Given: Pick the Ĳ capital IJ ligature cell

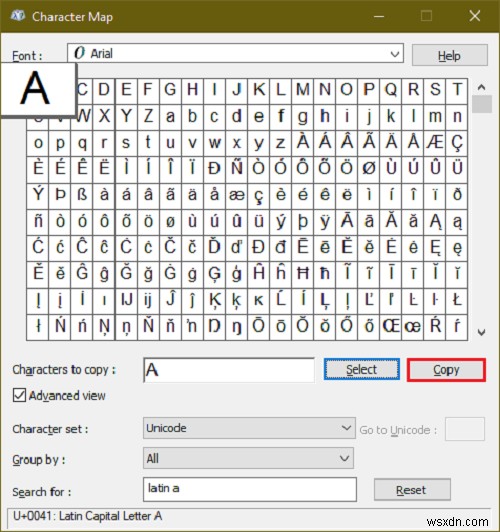Looking at the screenshot, I should click(126, 301).
